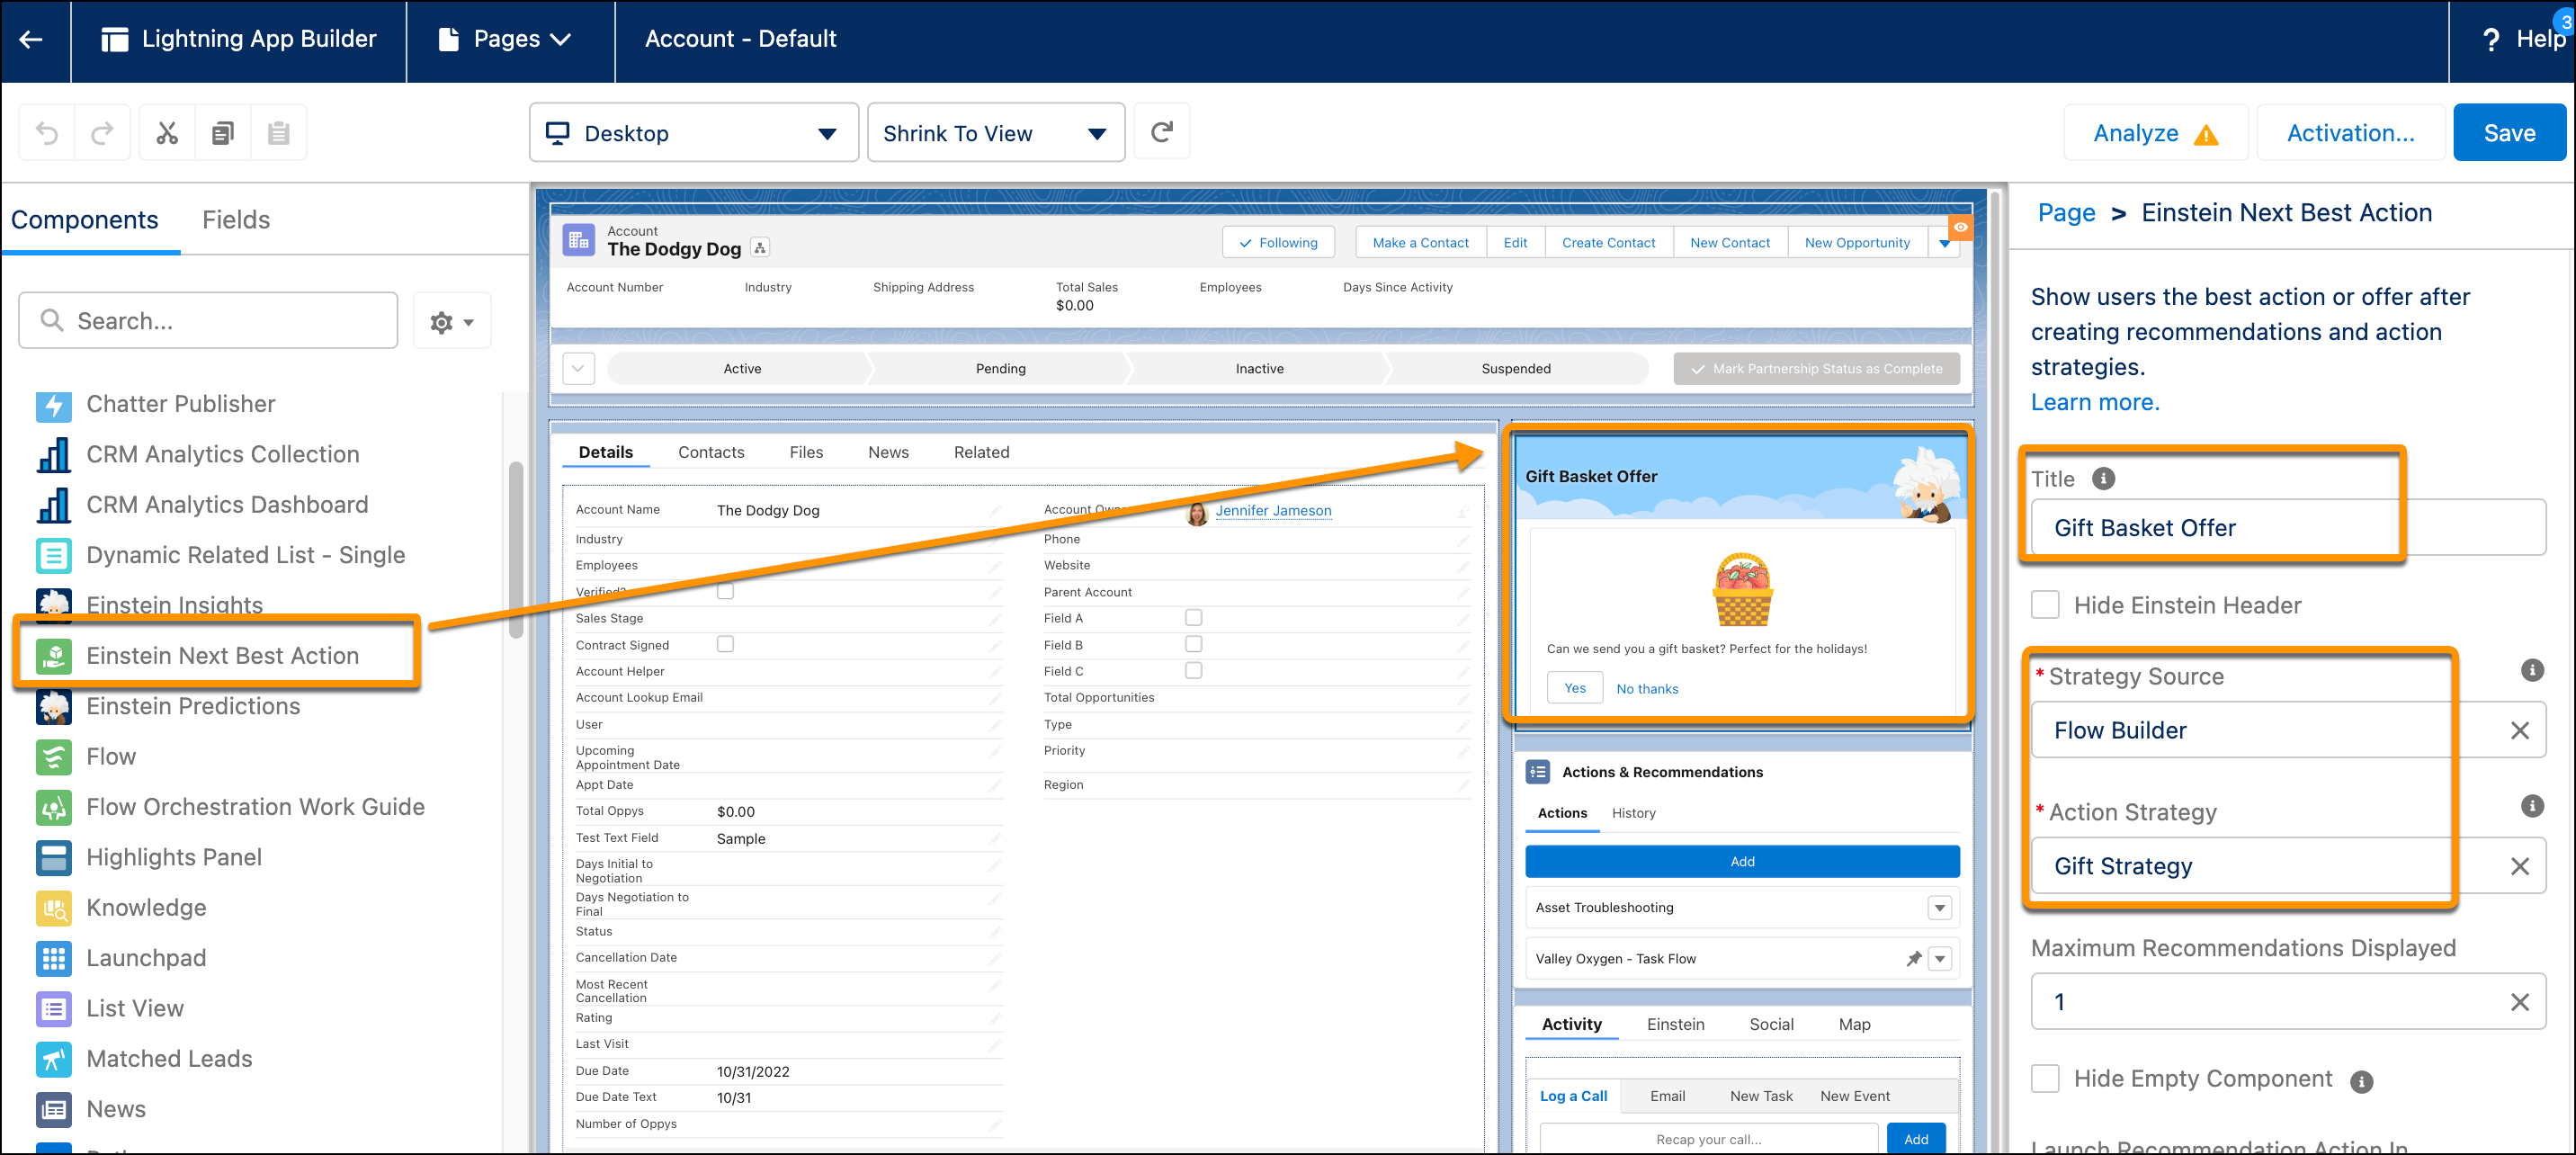This screenshot has height=1155, width=2576.
Task: Open Asset Troubleshooting dropdown arrow
Action: pyautogui.click(x=1939, y=908)
